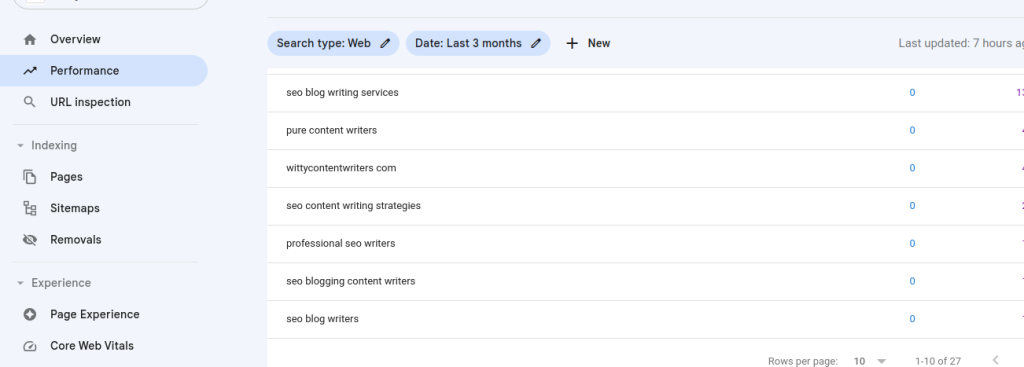Select query 'seo blogging content writers'
This screenshot has height=367, width=1024.
click(351, 281)
